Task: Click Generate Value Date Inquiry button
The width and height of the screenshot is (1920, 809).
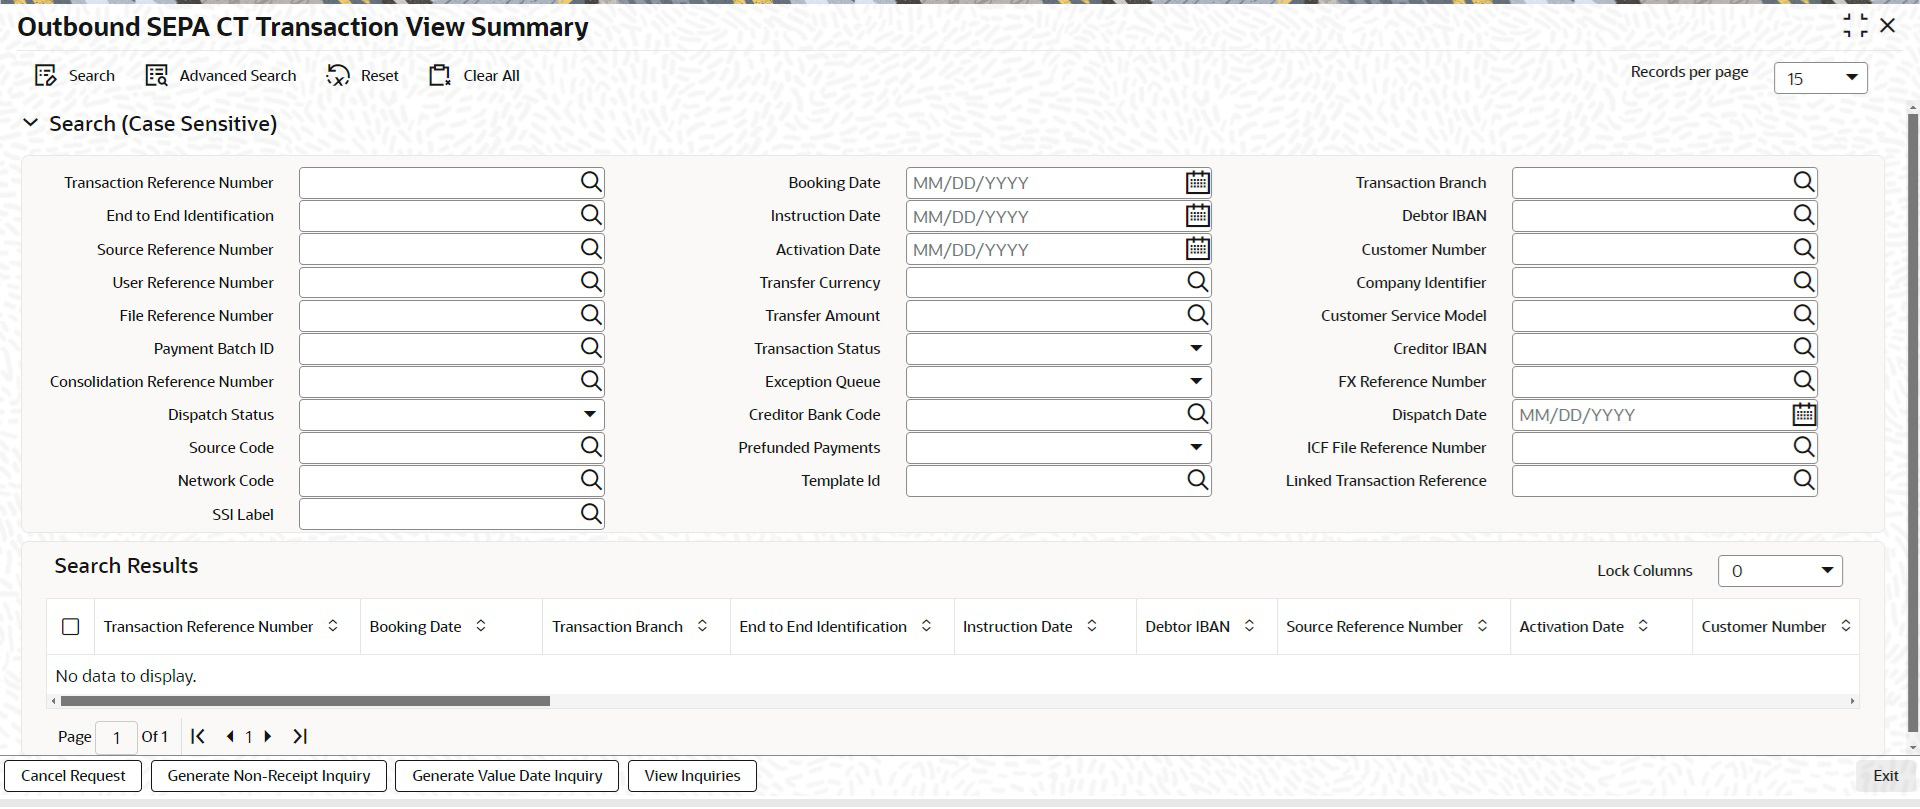Action: point(507,776)
